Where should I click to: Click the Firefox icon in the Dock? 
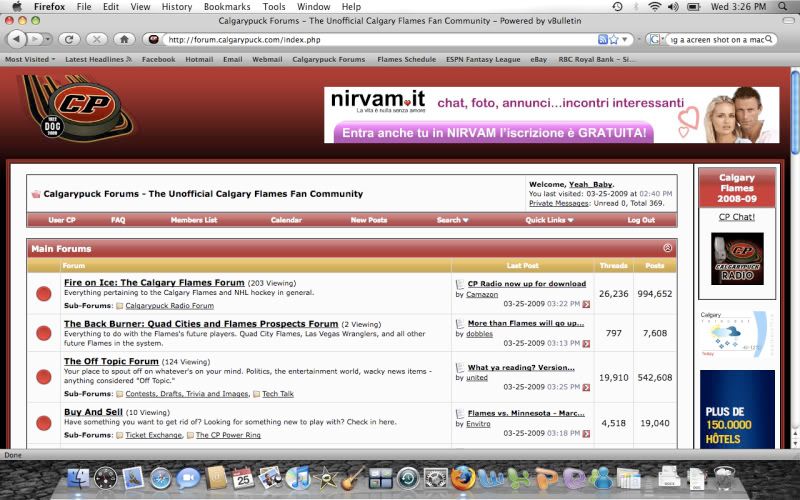(463, 479)
